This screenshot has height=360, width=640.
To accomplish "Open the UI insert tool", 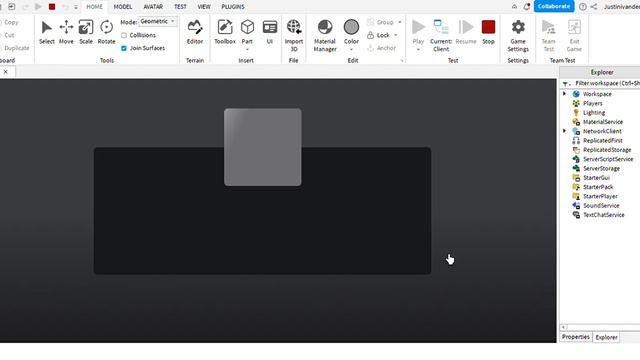I will coord(269,32).
